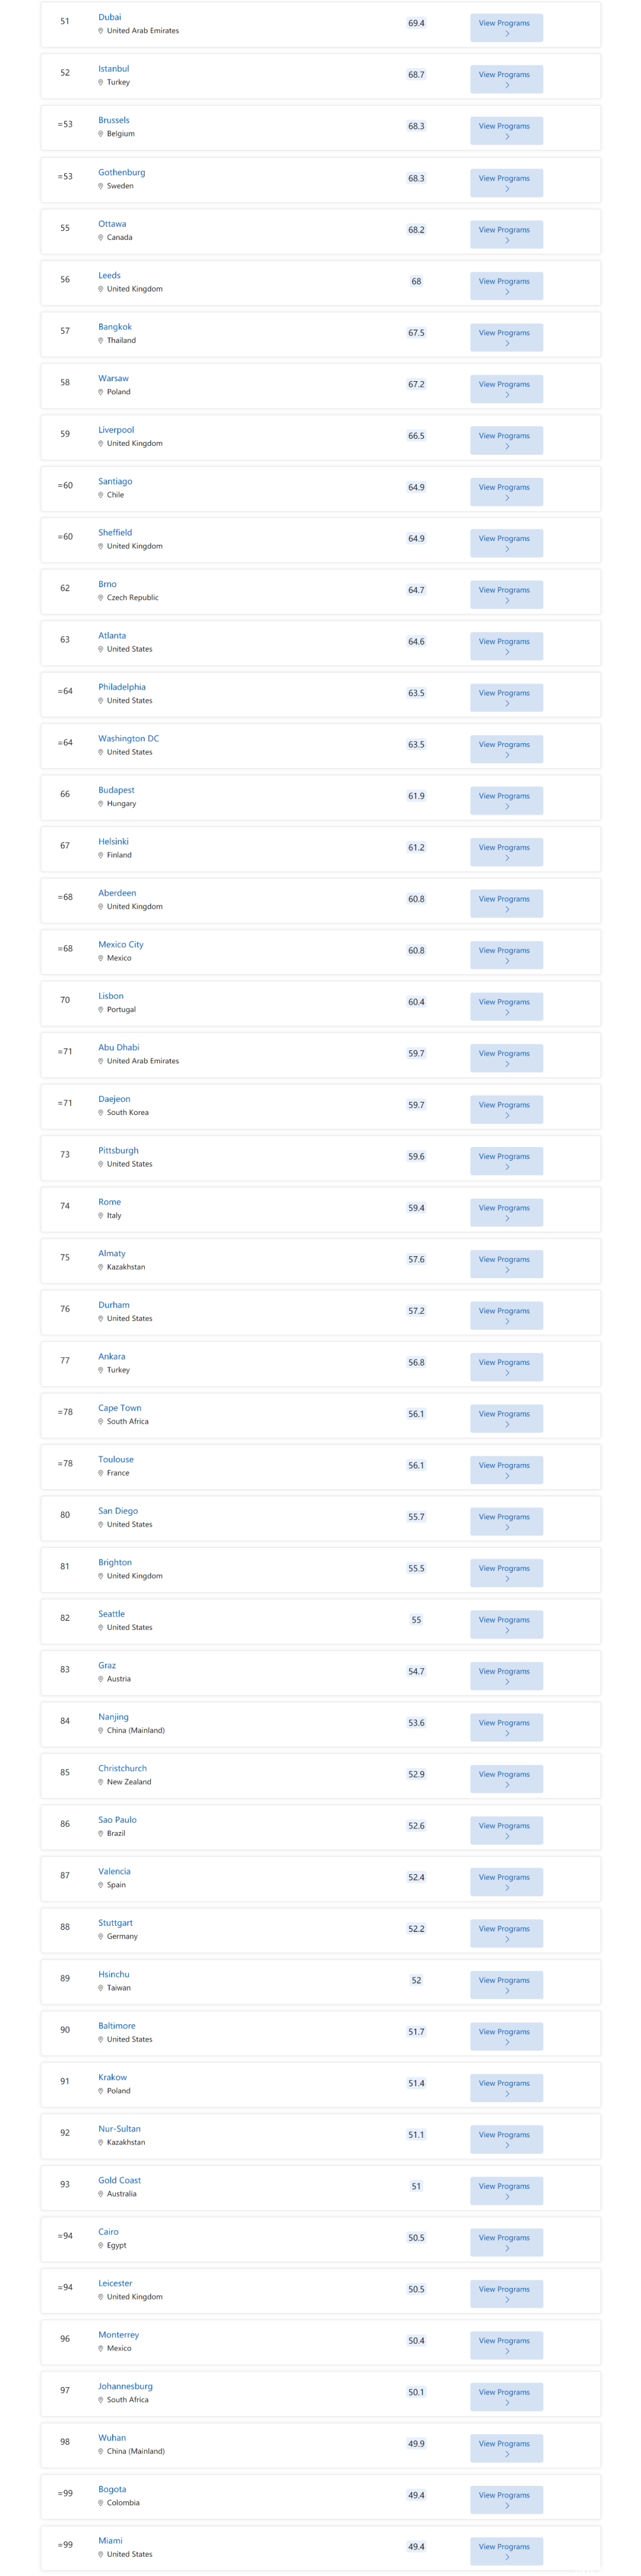
Task: Click View Programs for Rome
Action: pyautogui.click(x=506, y=1212)
